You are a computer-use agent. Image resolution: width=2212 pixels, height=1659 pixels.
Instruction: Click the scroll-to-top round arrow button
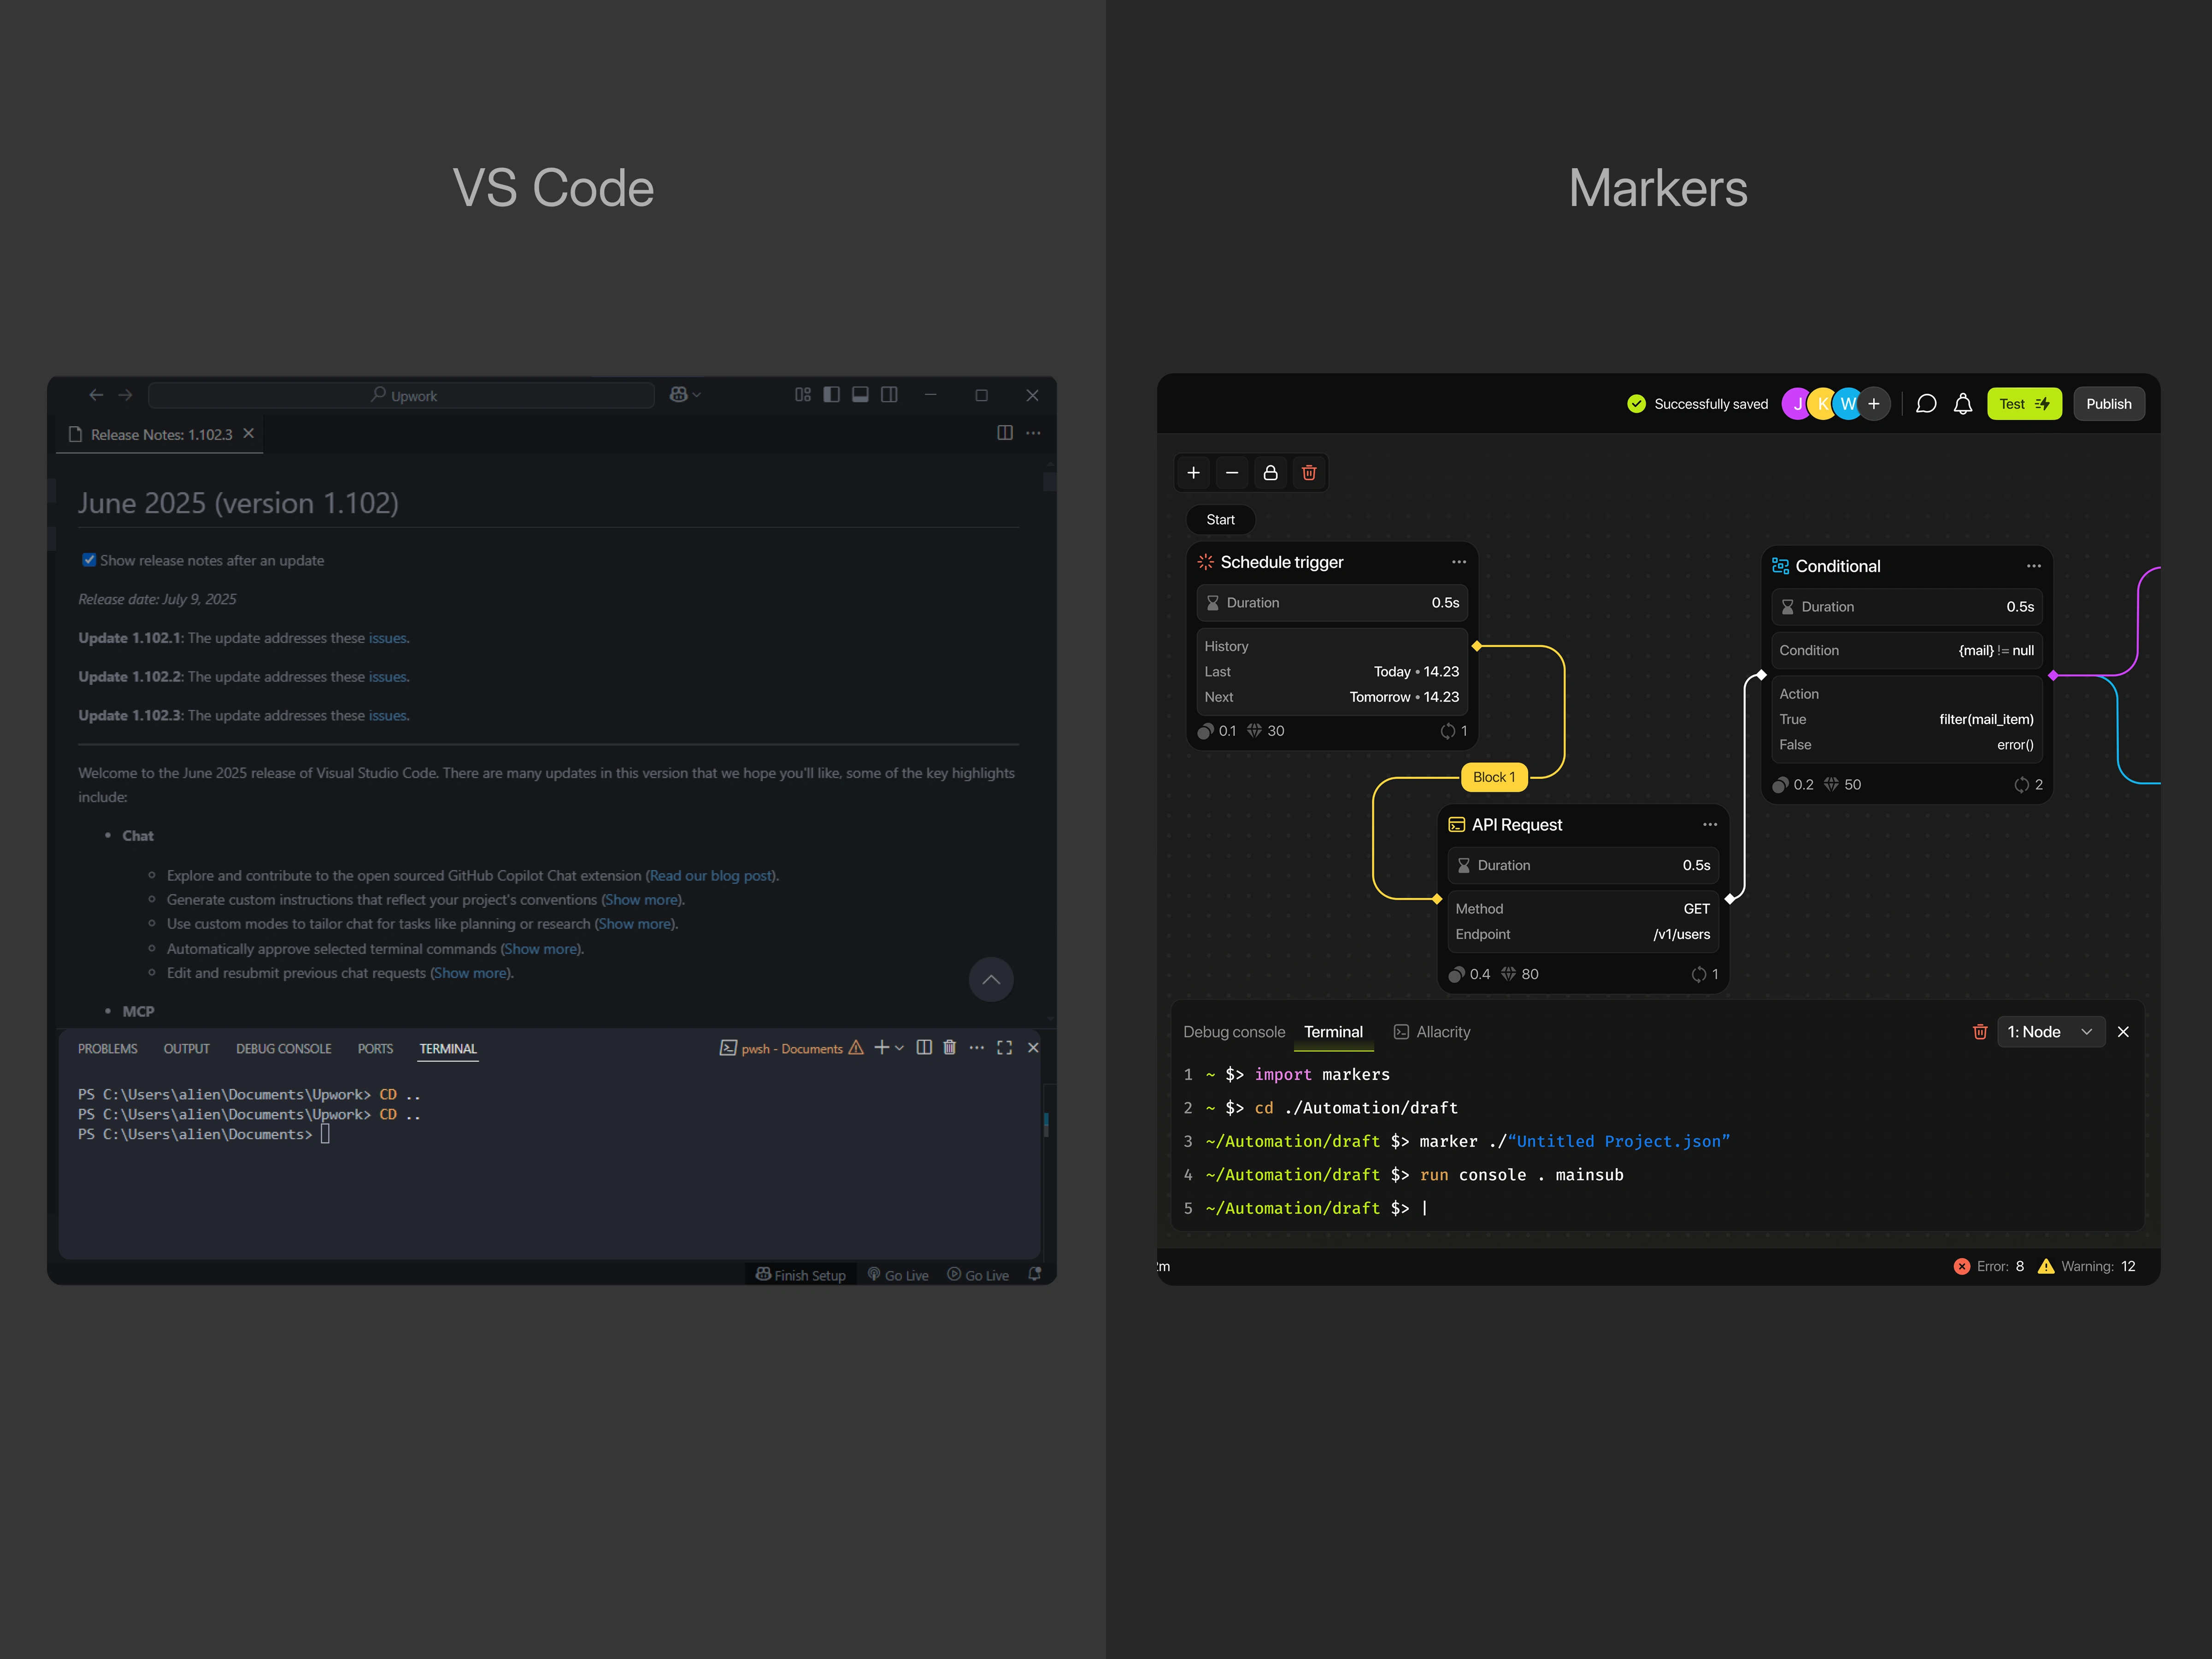coord(991,980)
